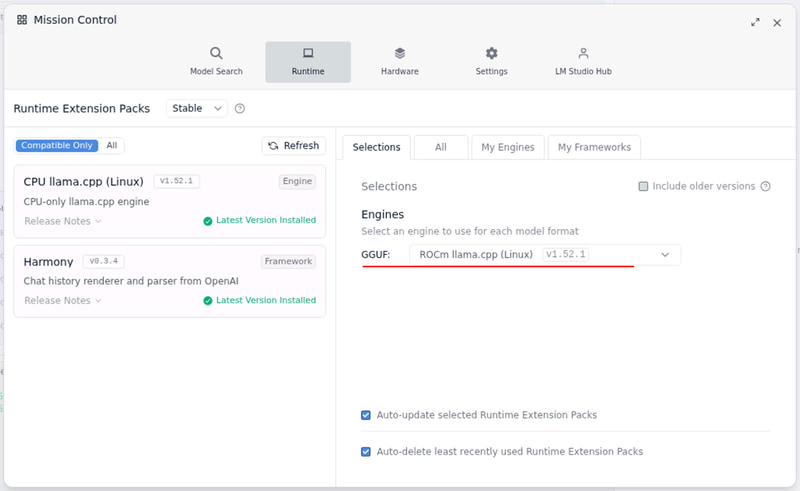This screenshot has width=800, height=491.
Task: Open LM Studio Hub person icon
Action: coord(583,54)
